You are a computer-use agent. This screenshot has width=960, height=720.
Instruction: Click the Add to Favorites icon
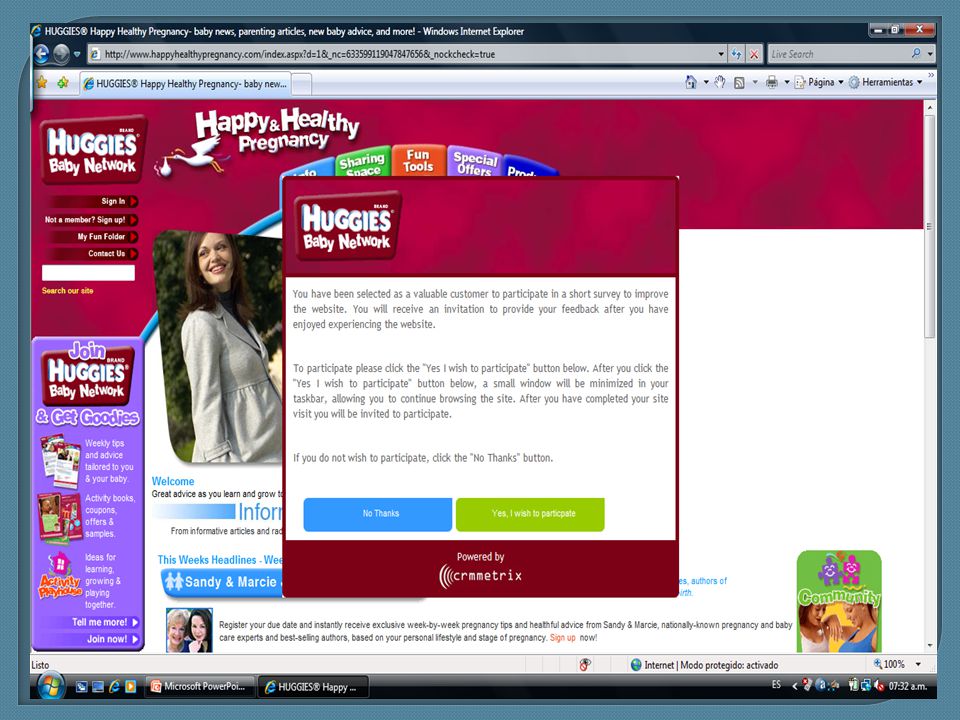coord(62,82)
